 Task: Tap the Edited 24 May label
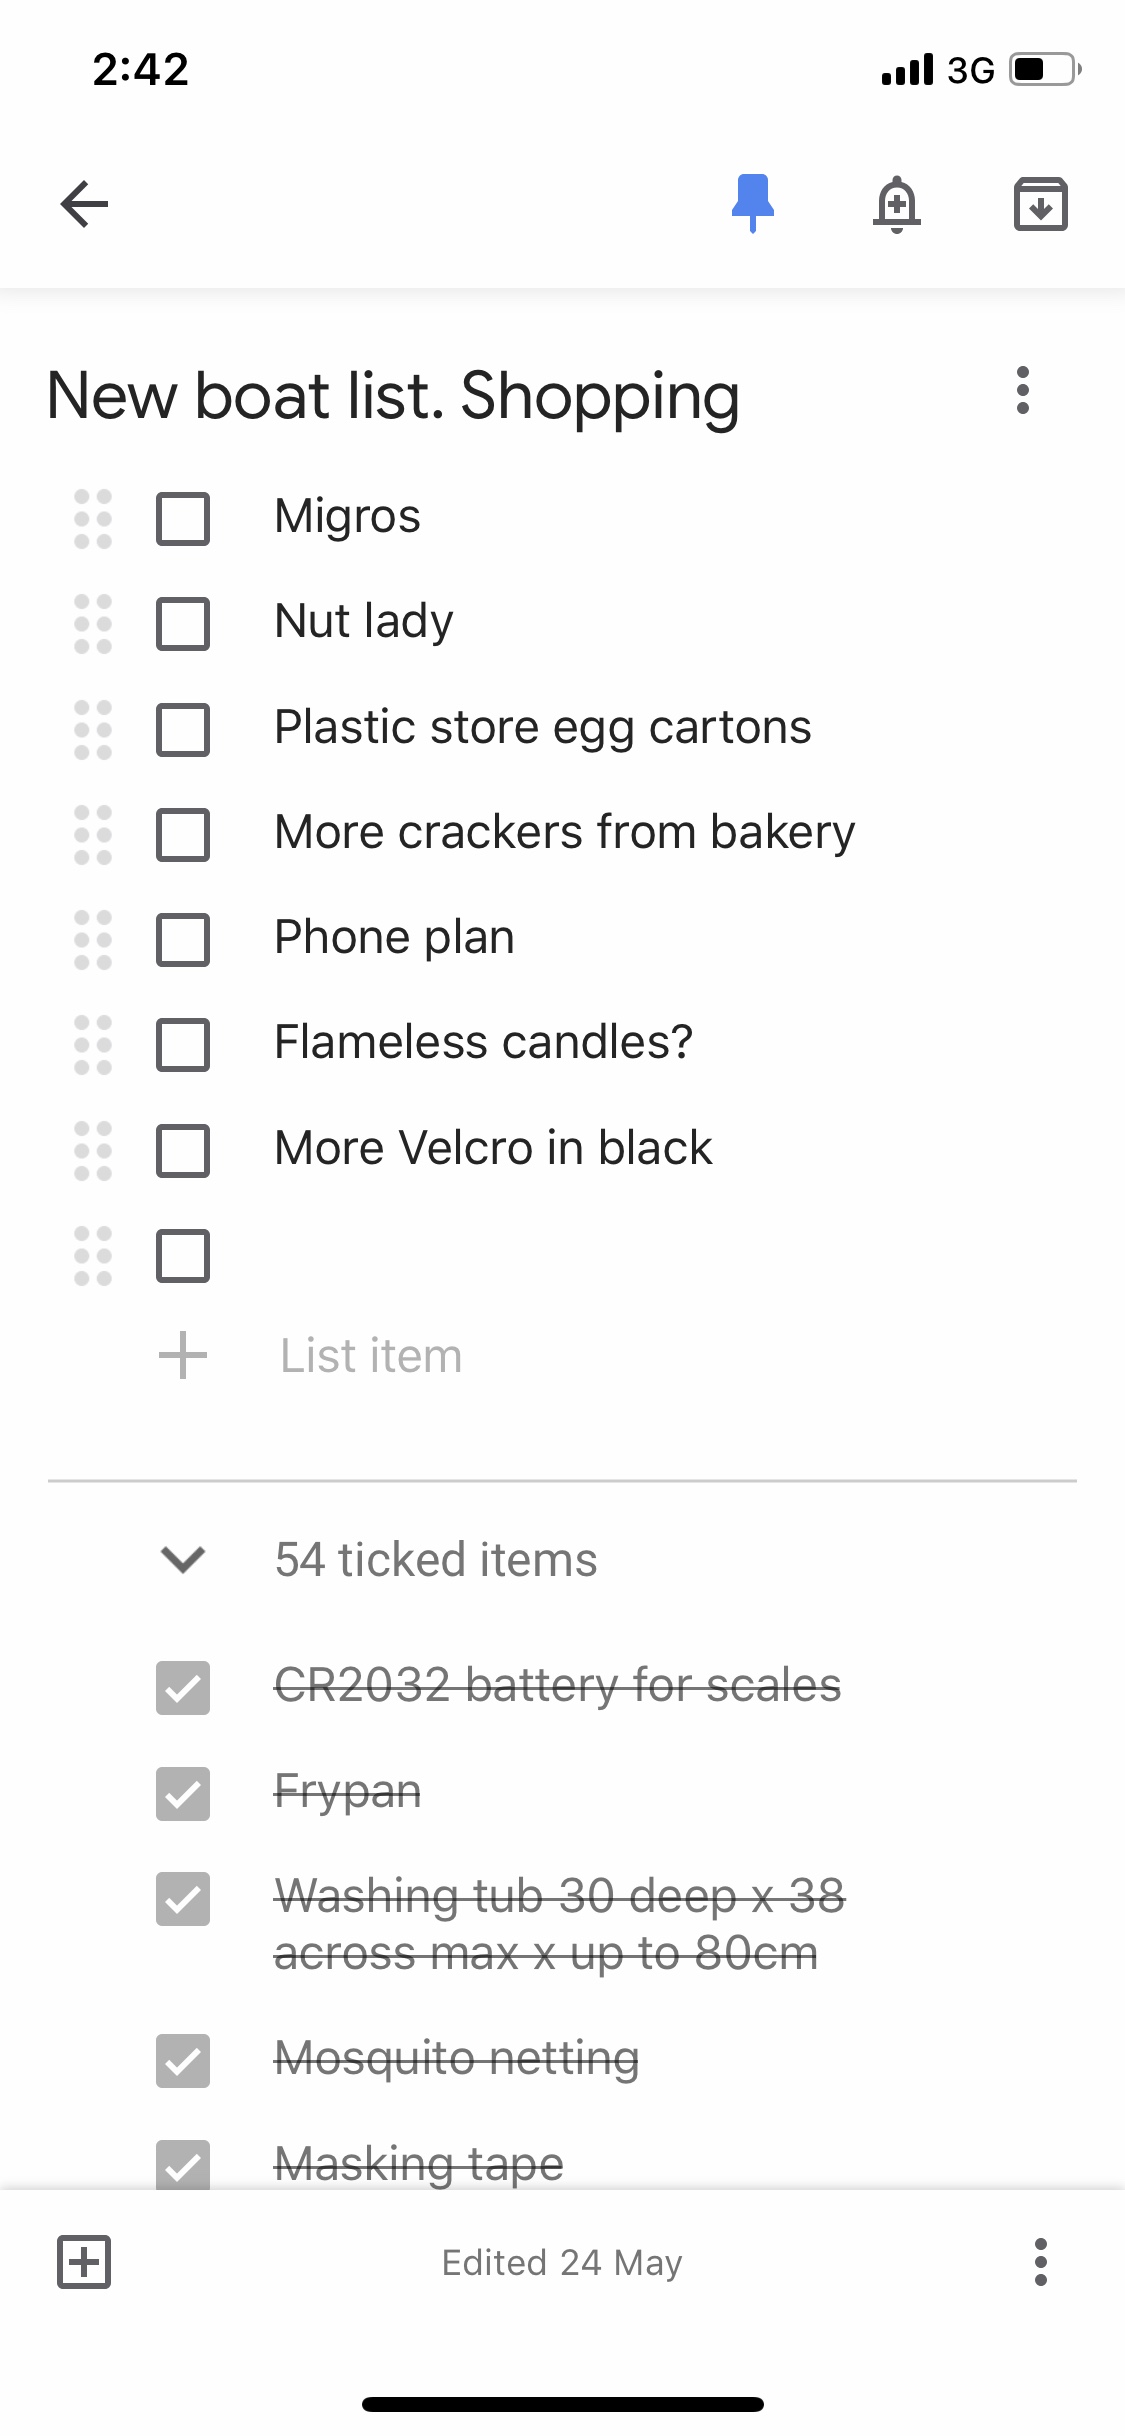(562, 2262)
